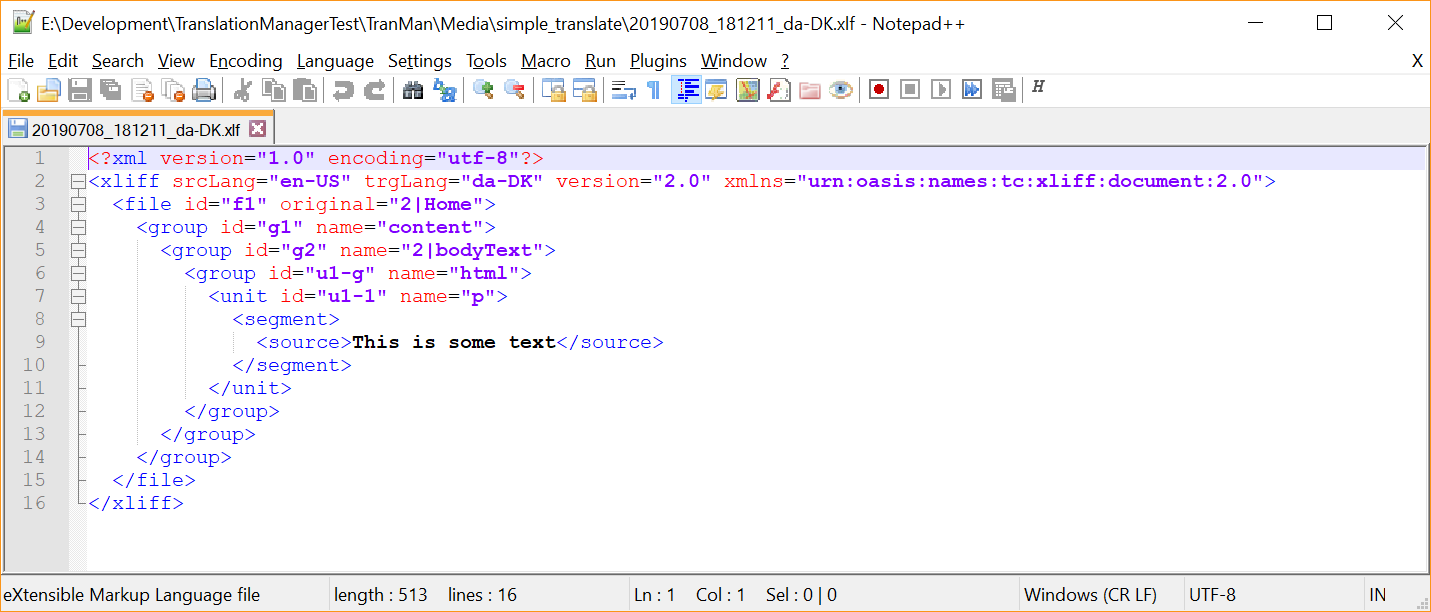This screenshot has width=1431, height=612.
Task: Open the Window menu
Action: tap(734, 61)
